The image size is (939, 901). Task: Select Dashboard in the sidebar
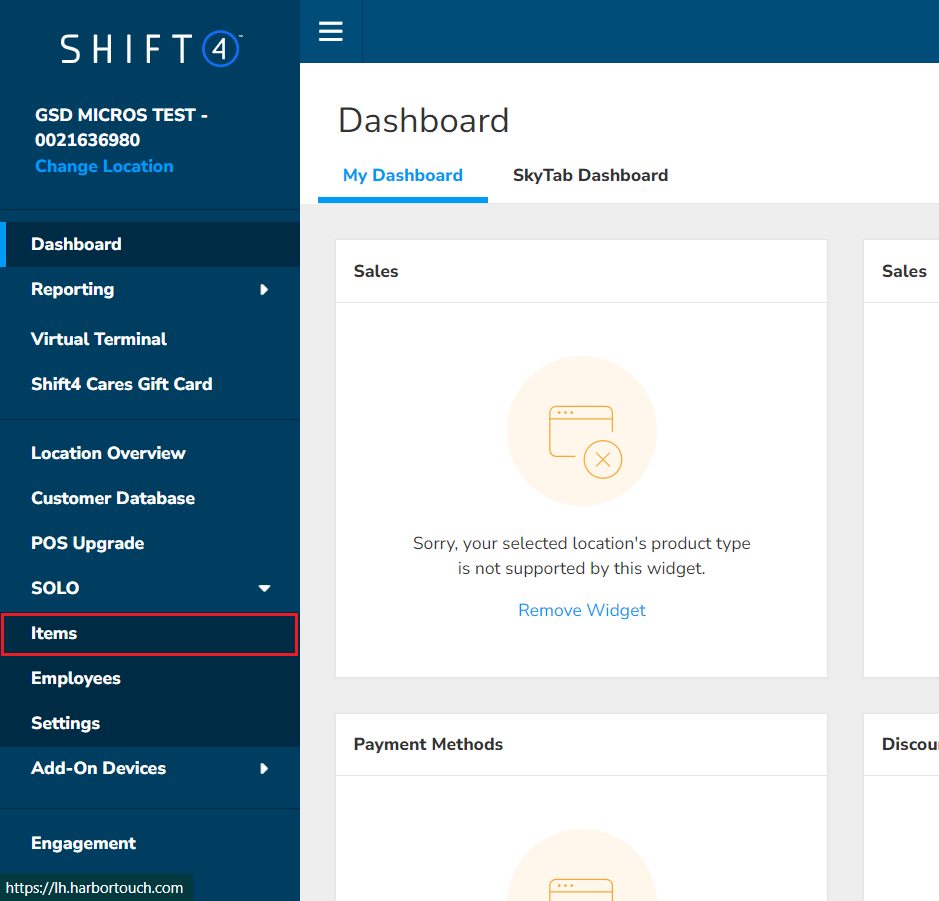pos(76,243)
